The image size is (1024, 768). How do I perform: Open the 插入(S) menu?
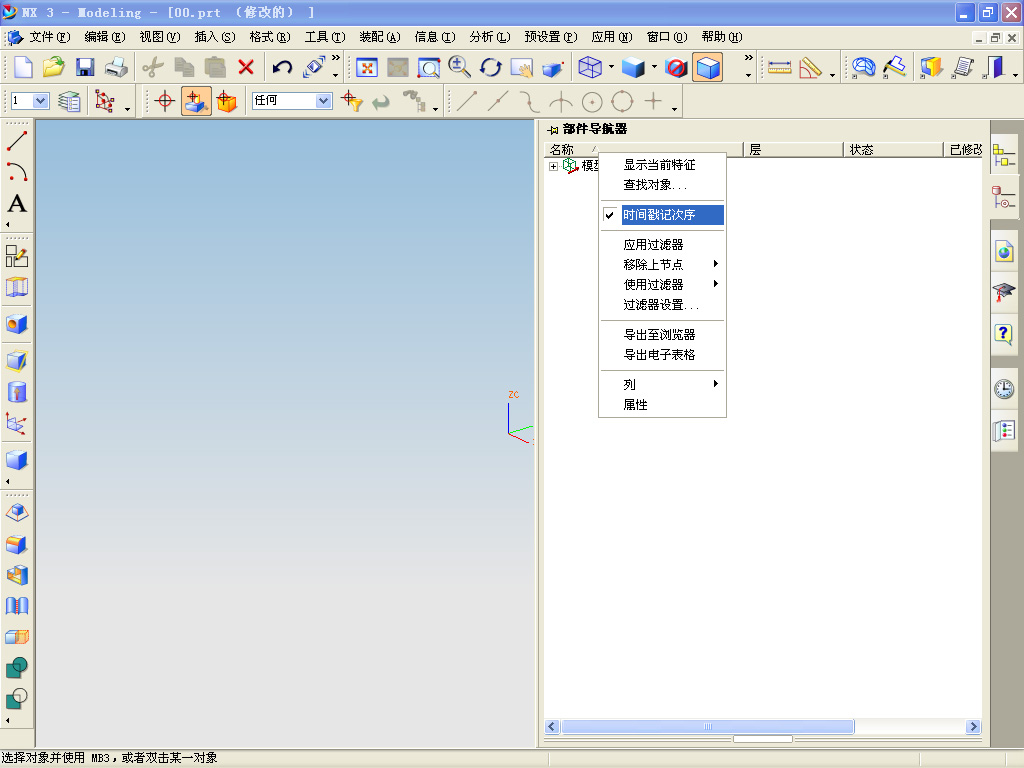(x=215, y=37)
